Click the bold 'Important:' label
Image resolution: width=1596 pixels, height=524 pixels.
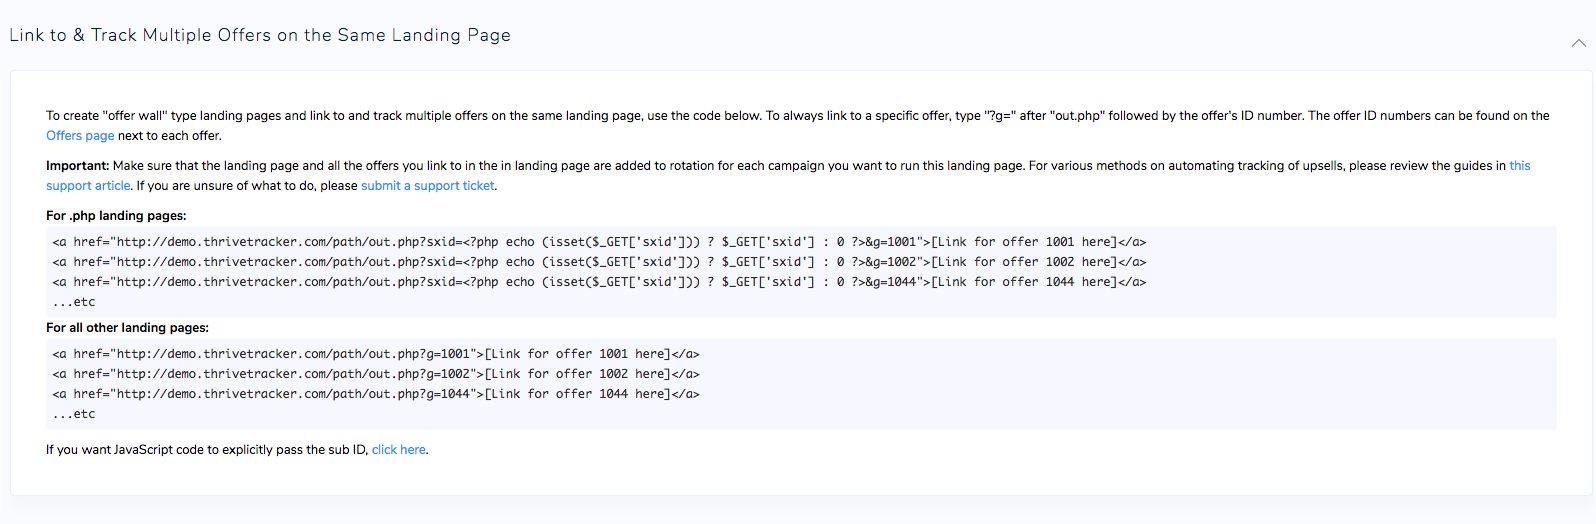click(x=77, y=166)
